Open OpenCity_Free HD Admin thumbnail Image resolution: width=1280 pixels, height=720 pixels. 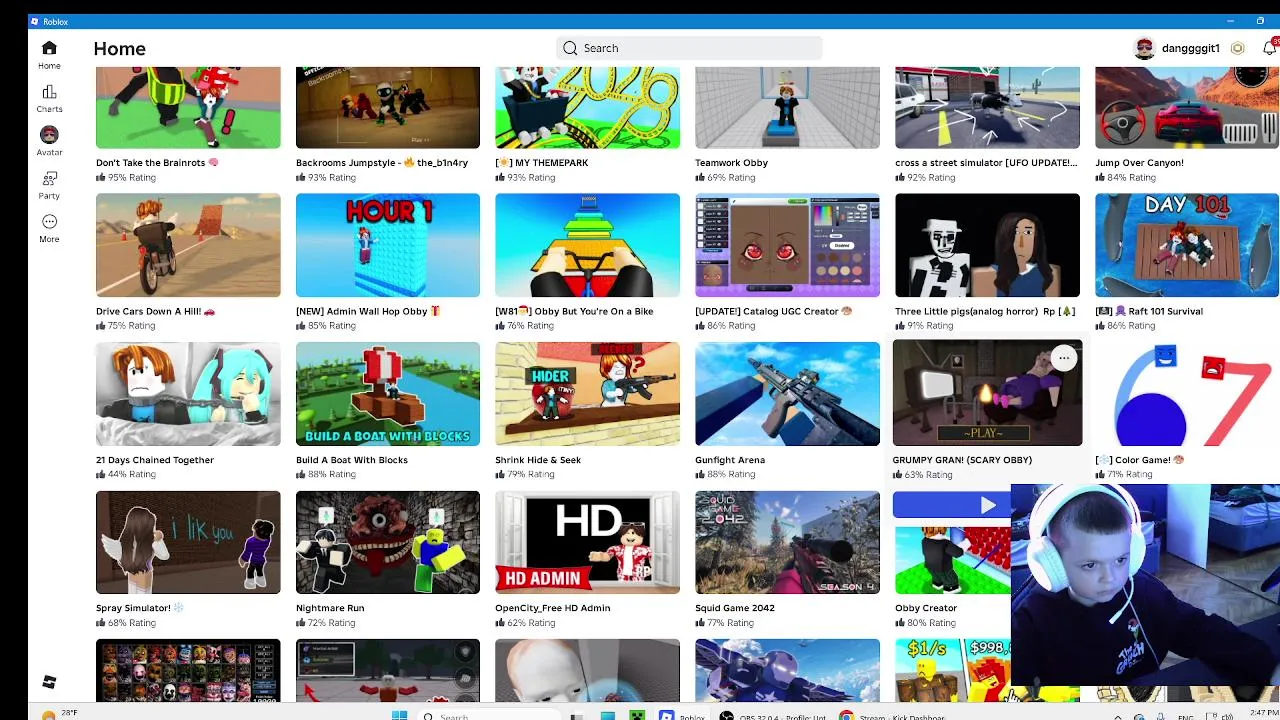pyautogui.click(x=587, y=542)
